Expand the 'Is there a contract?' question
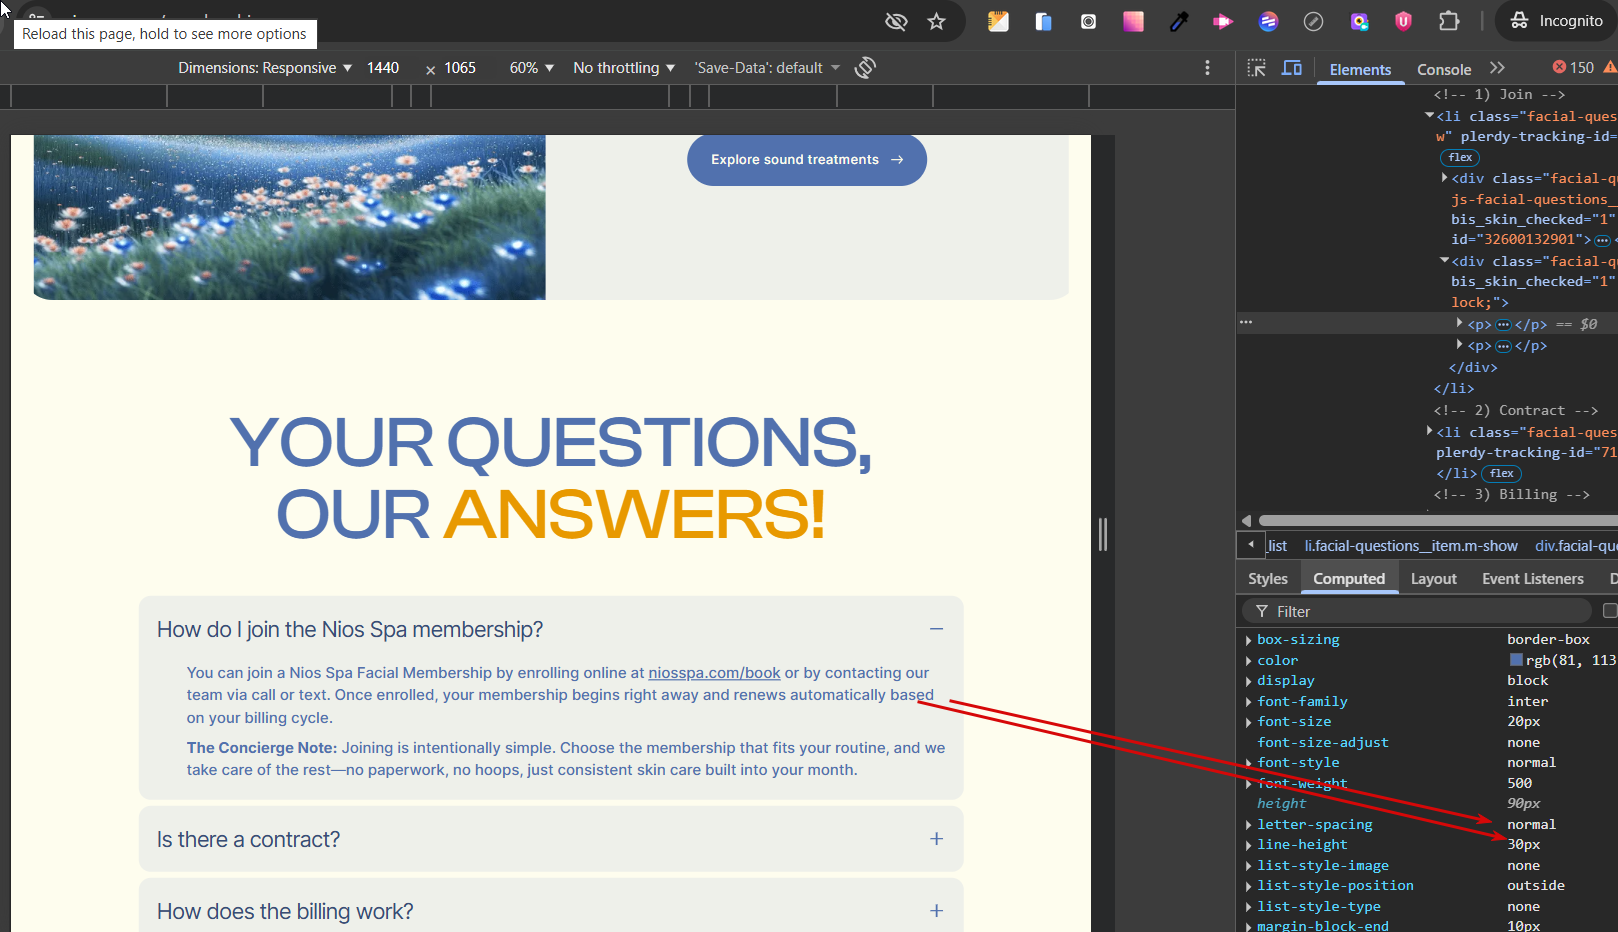1618x932 pixels. (936, 839)
